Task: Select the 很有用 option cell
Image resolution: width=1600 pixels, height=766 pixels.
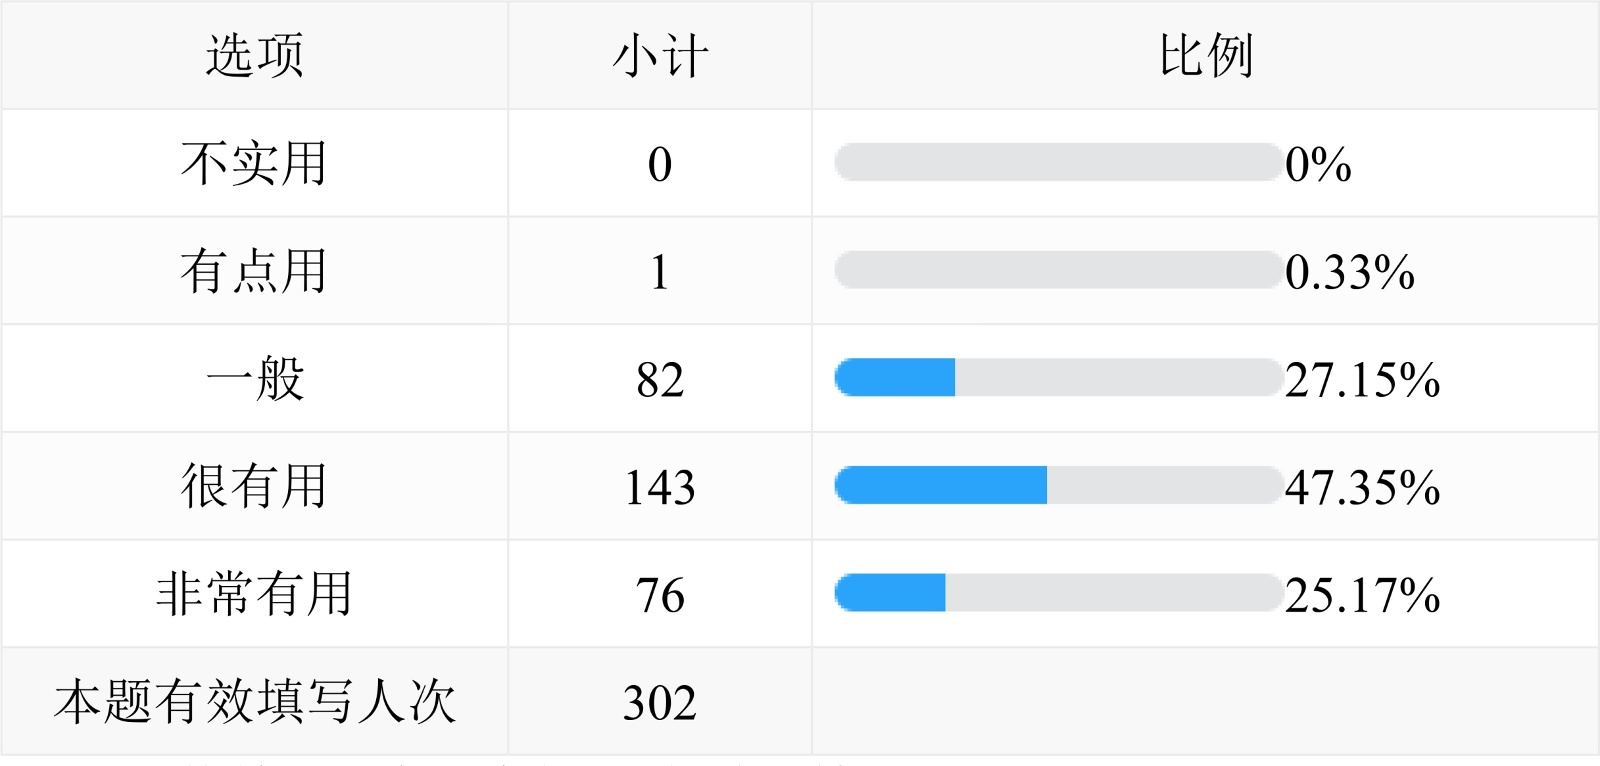Action: tap(254, 487)
